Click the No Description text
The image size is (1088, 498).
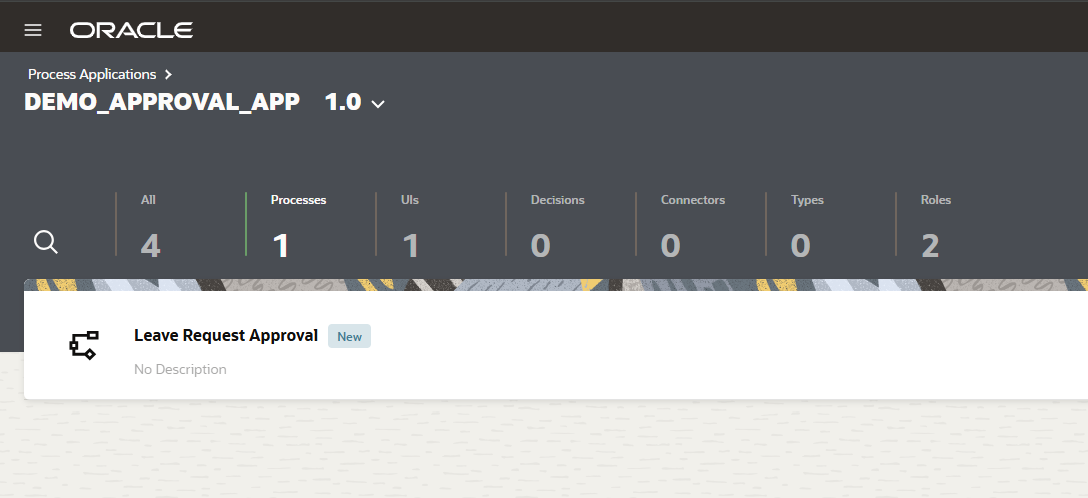click(180, 369)
